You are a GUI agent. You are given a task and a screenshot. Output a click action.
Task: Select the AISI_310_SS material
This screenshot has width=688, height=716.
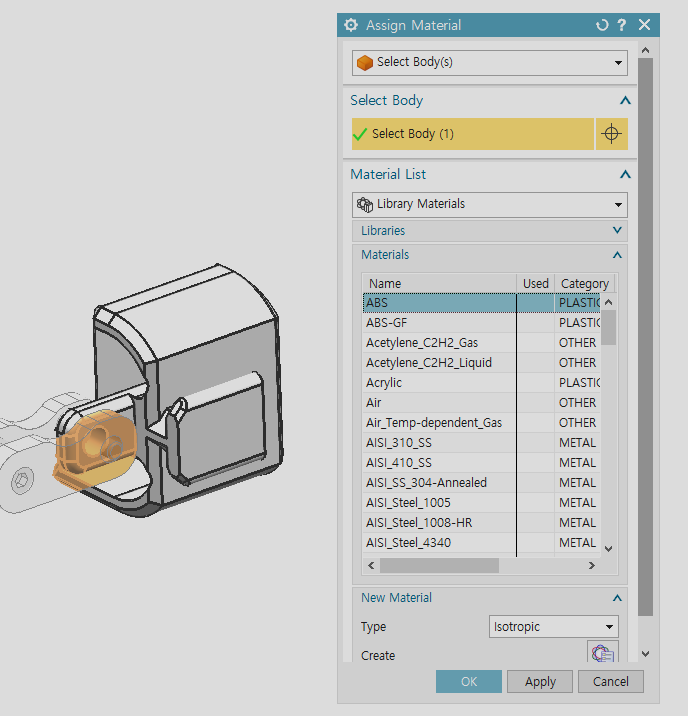coord(481,443)
